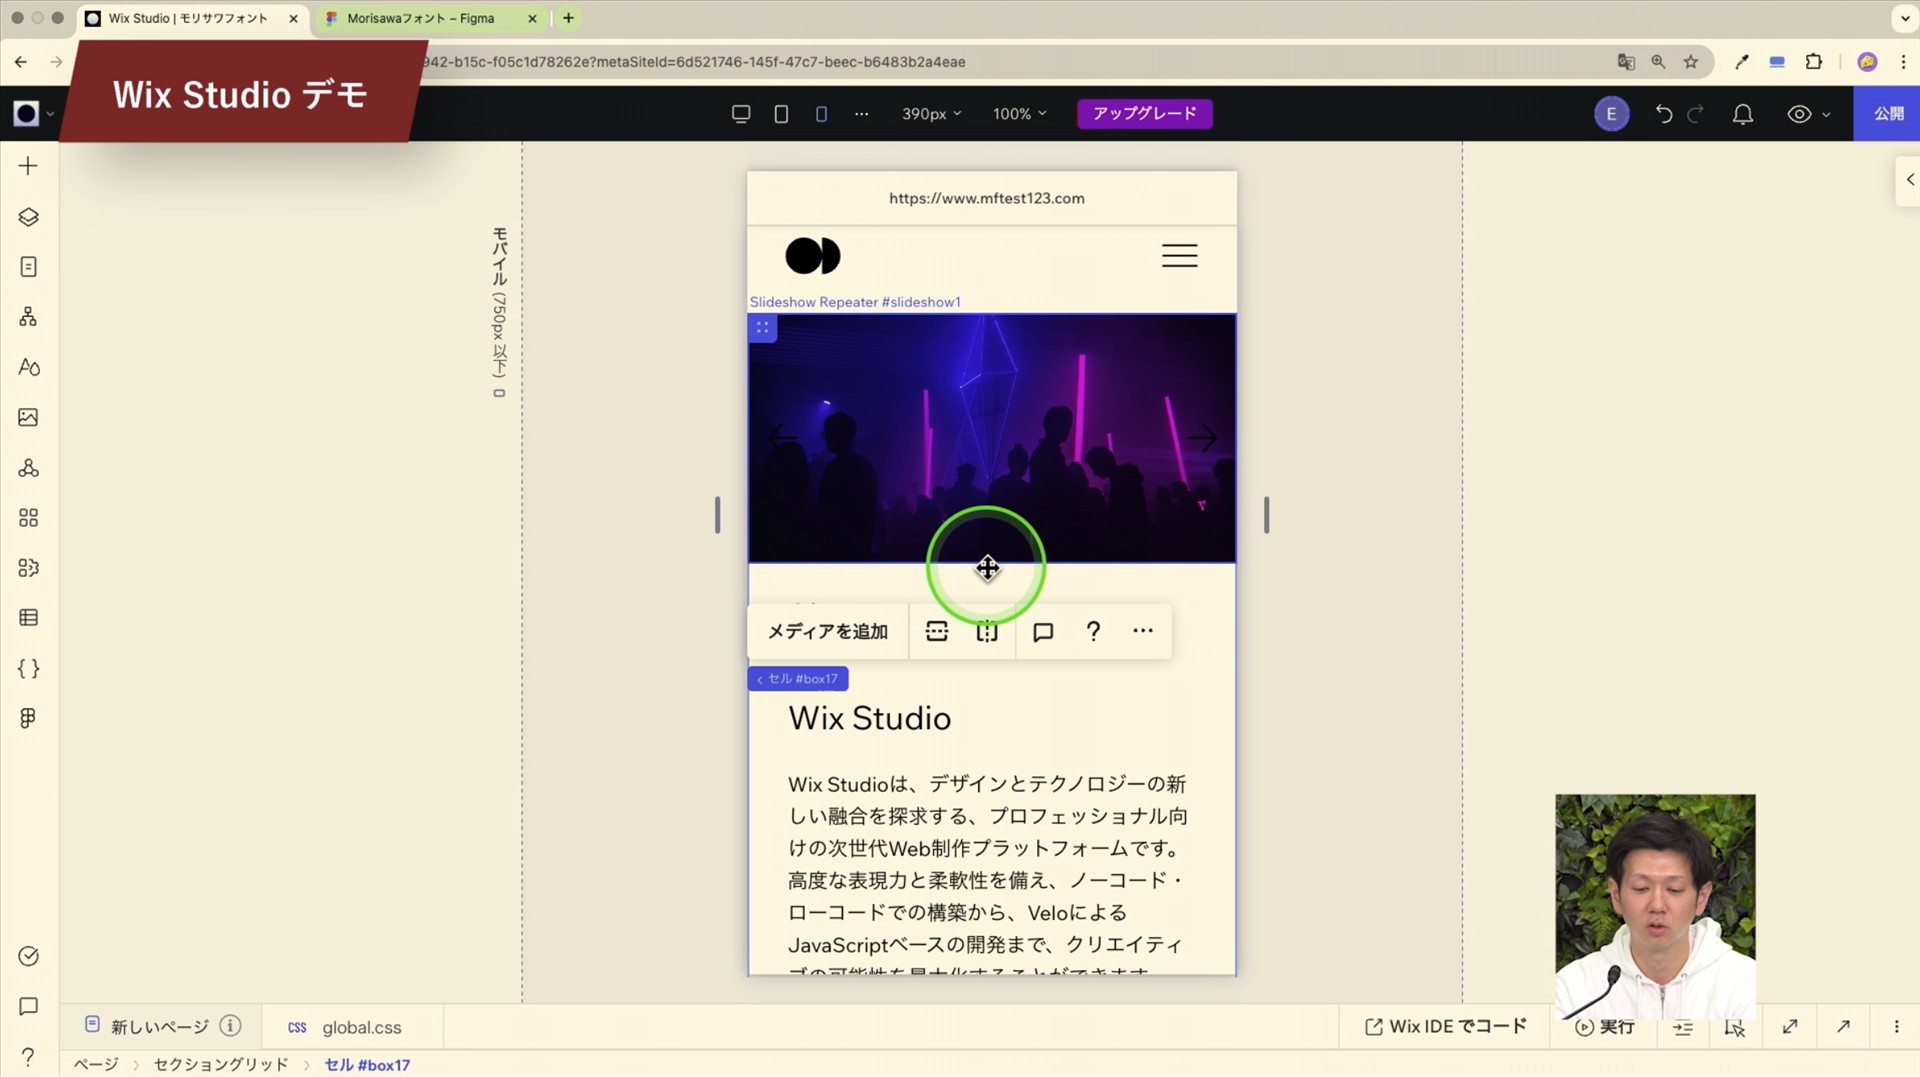Screen dimensions: 1920x1077
Task: Click the メディアを追加 button
Action: point(827,631)
